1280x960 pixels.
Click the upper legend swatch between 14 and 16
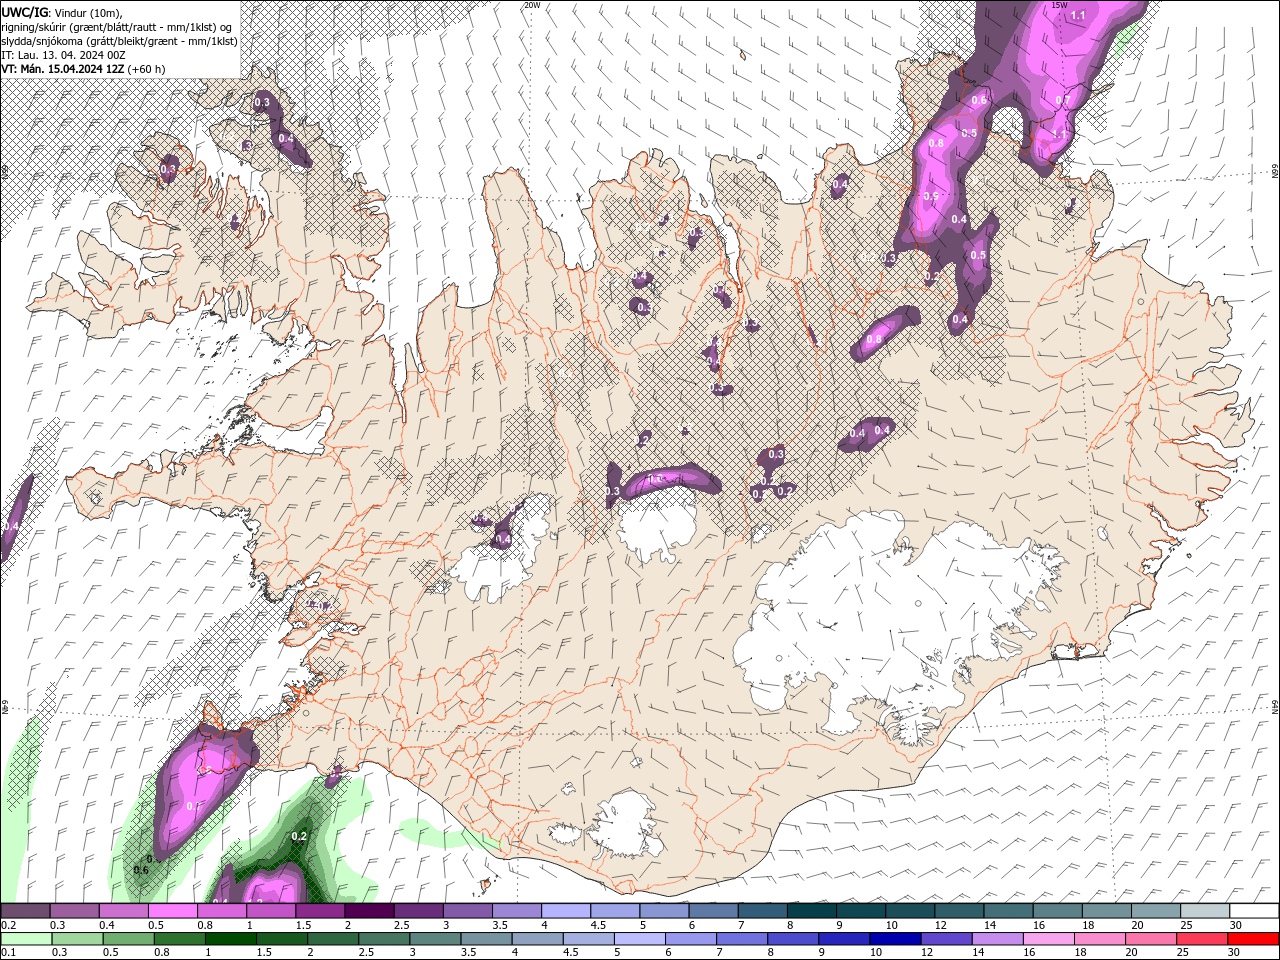coord(1007,911)
